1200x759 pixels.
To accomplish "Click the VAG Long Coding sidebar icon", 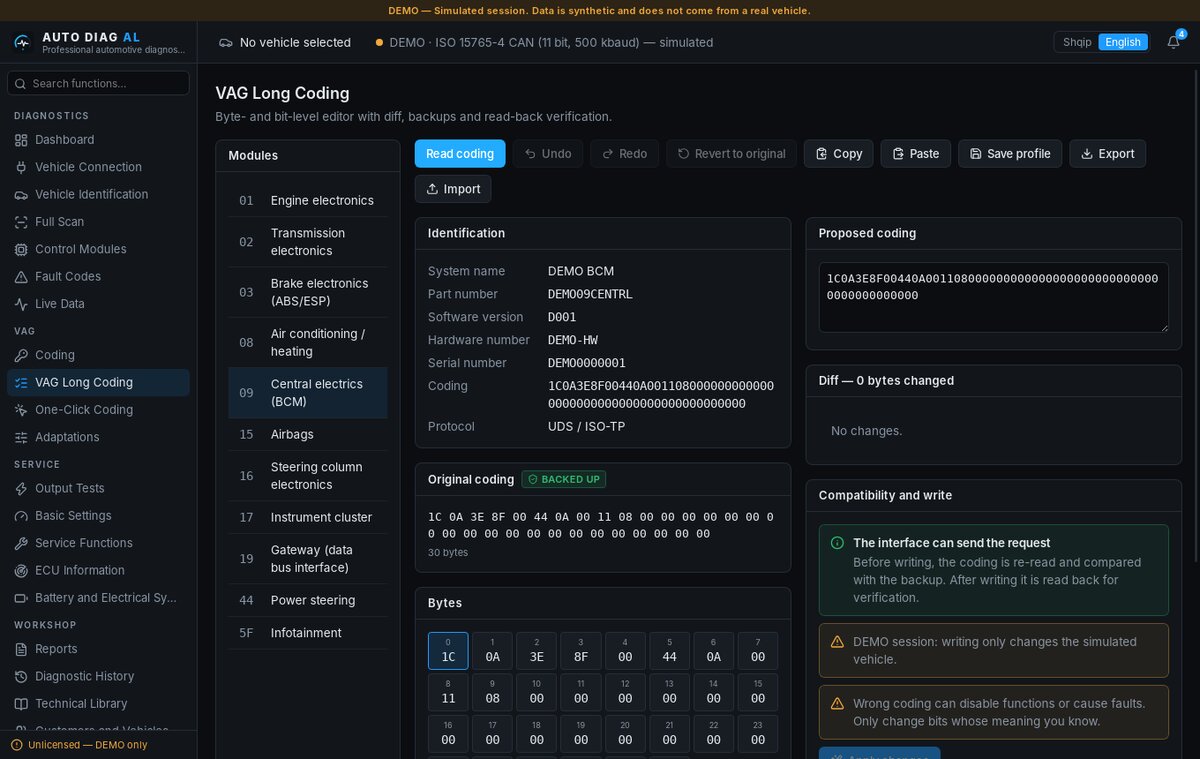I will point(21,382).
